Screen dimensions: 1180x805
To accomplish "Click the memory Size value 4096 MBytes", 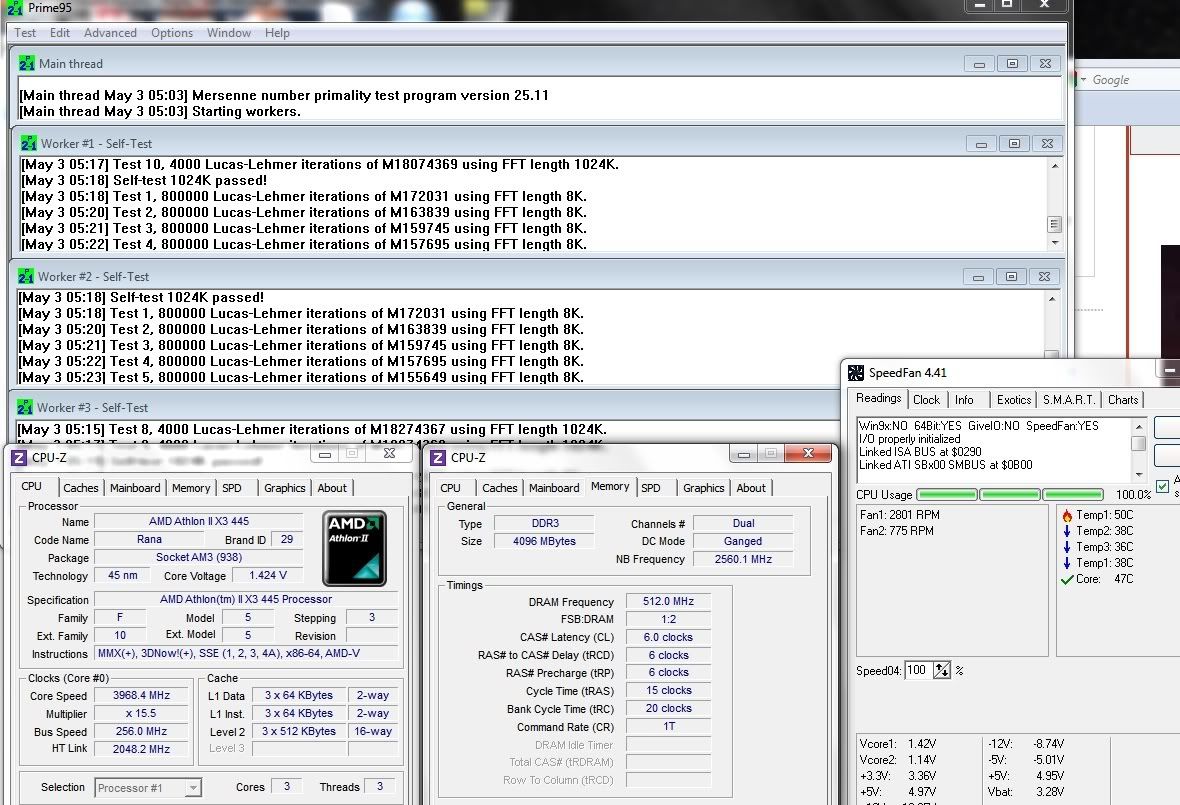I will (544, 541).
